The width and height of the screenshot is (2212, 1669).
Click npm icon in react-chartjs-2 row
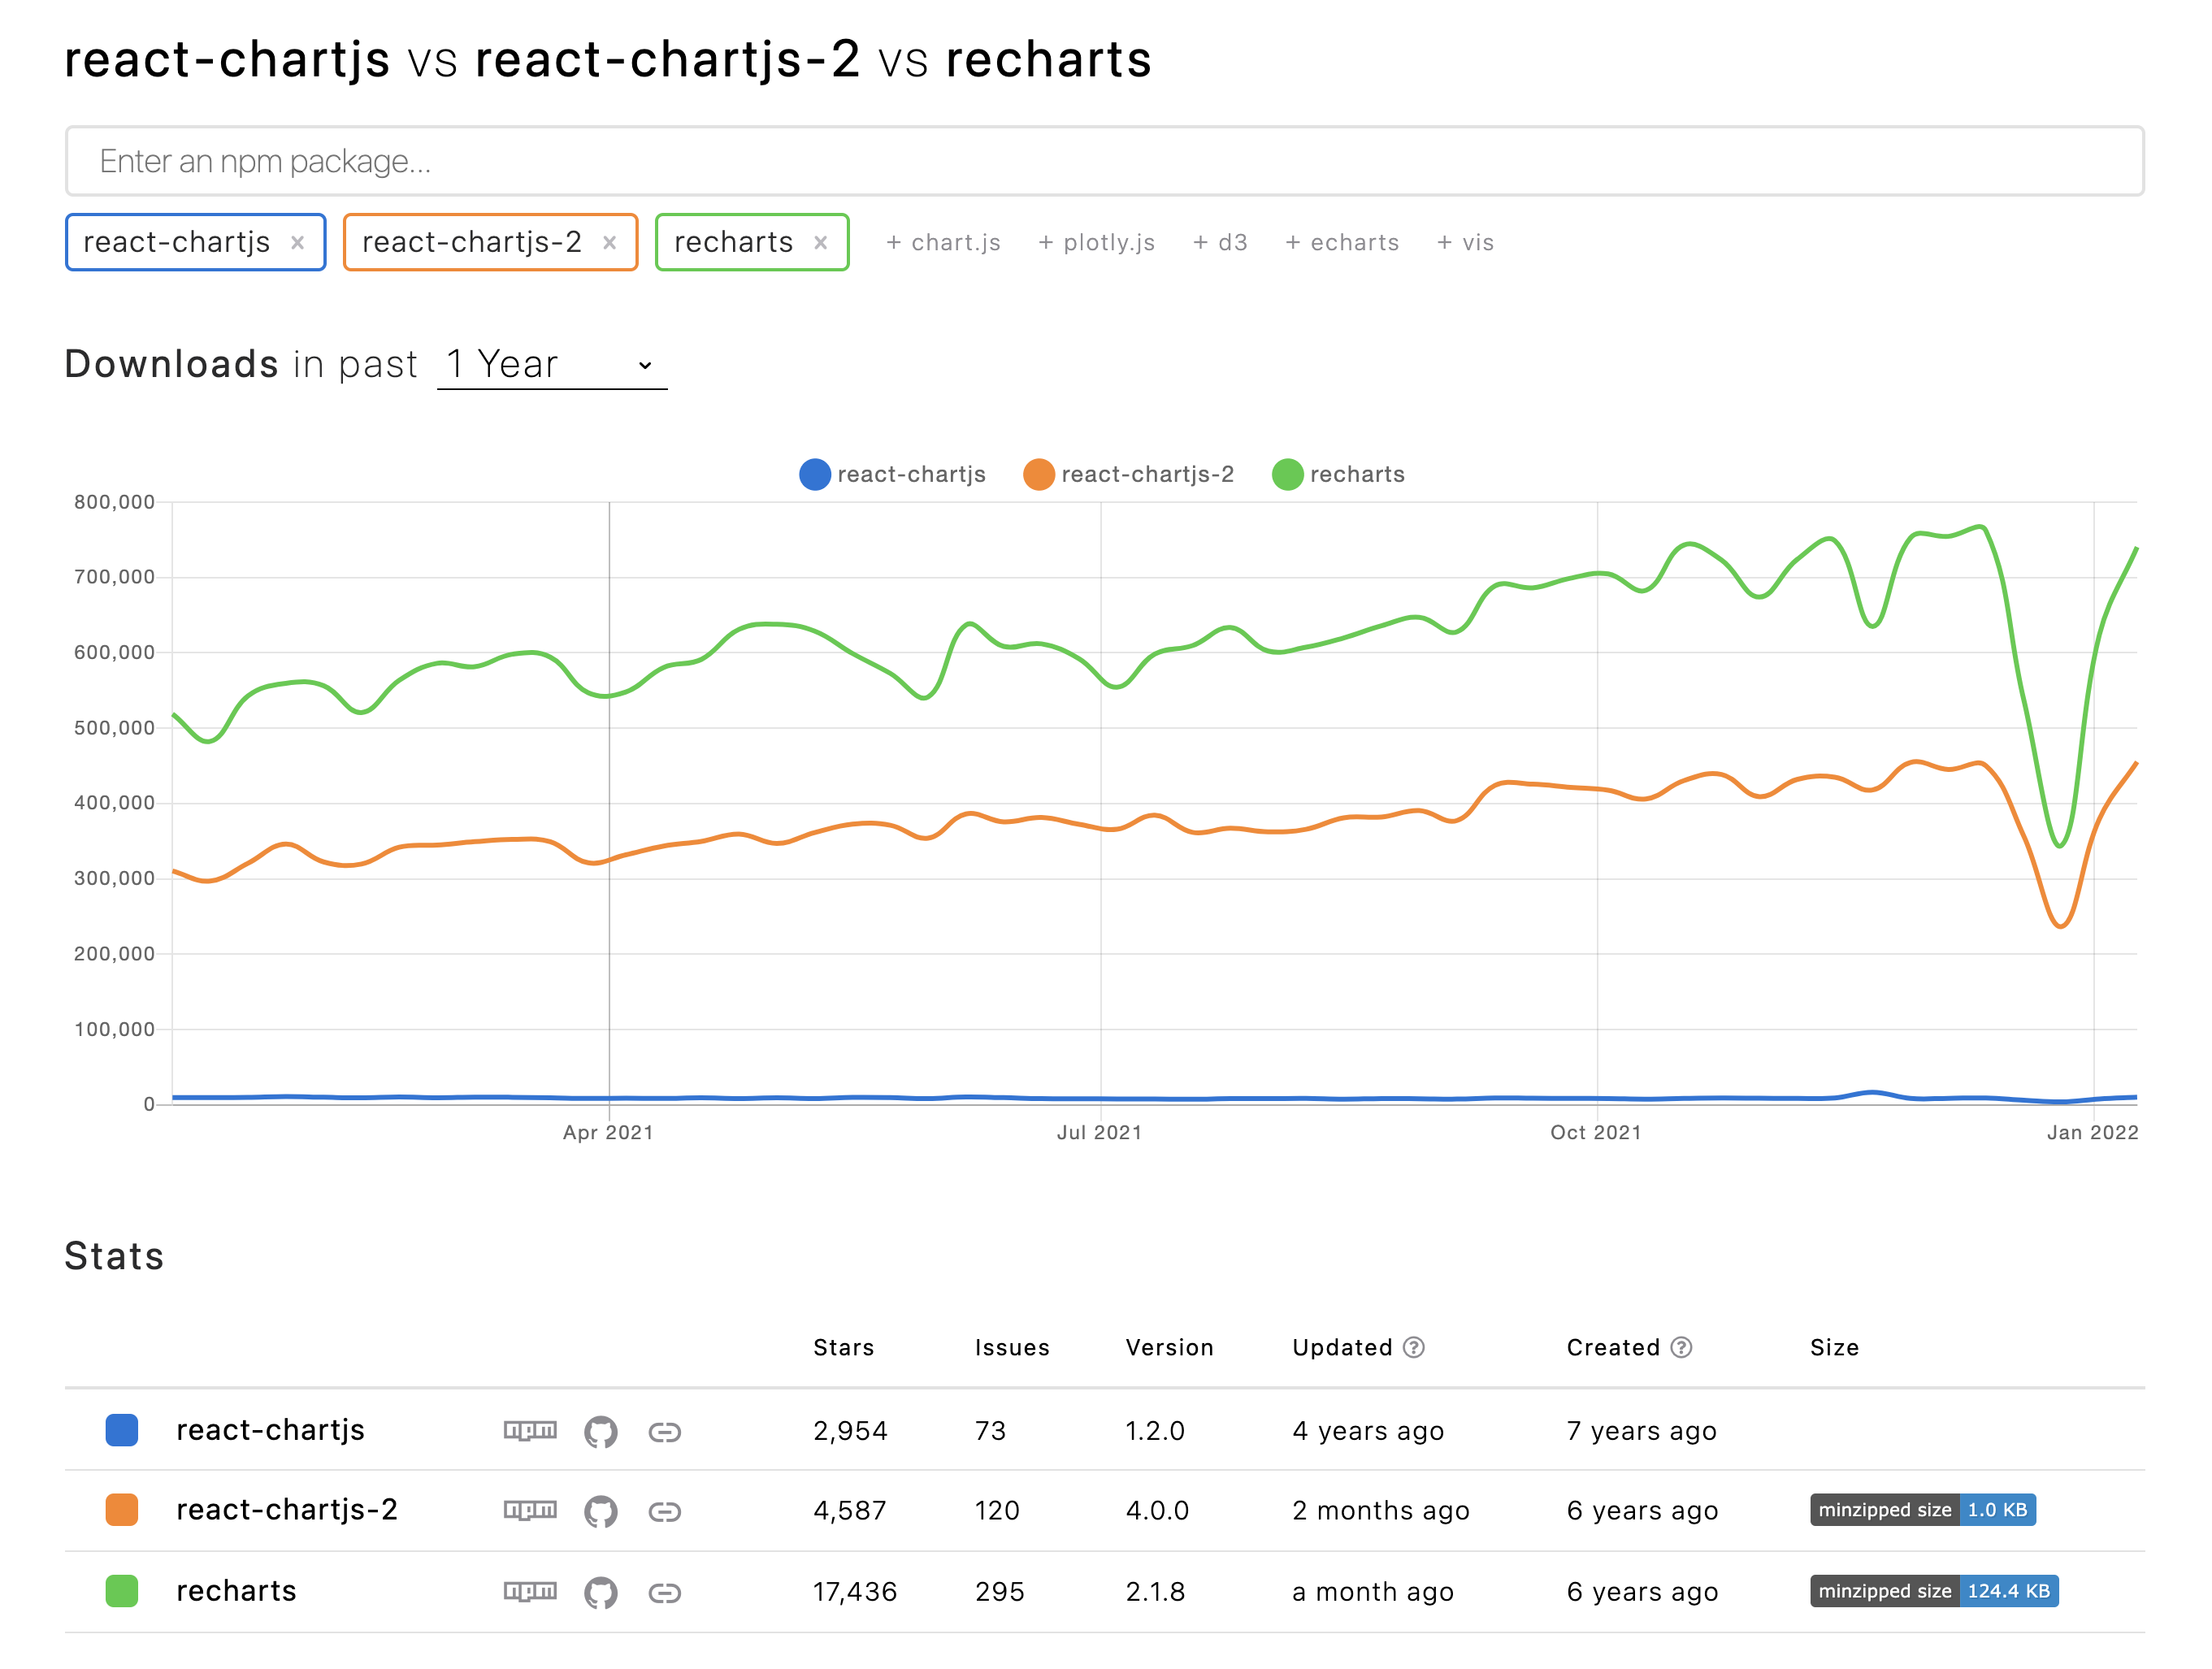click(529, 1510)
